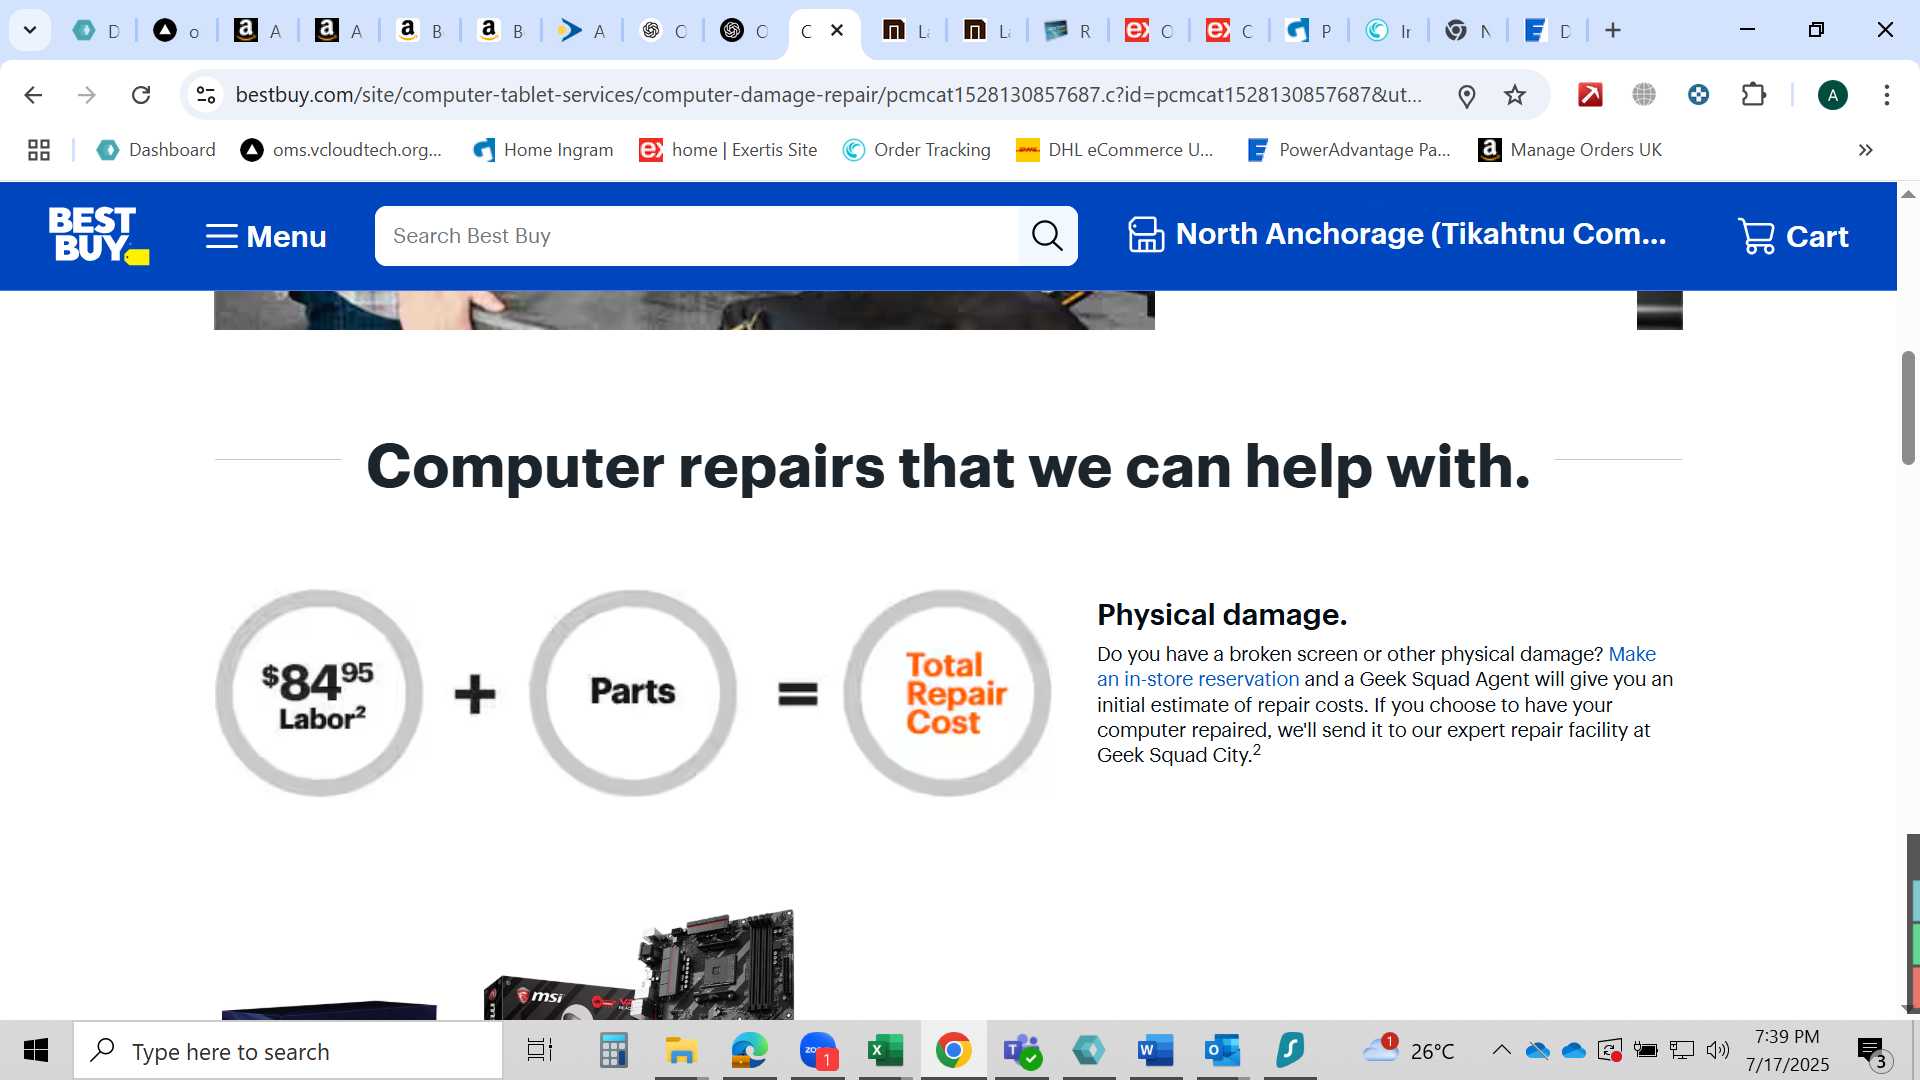1920x1080 pixels.
Task: Open the Chrome profile 'A' avatar
Action: pyautogui.click(x=1832, y=95)
